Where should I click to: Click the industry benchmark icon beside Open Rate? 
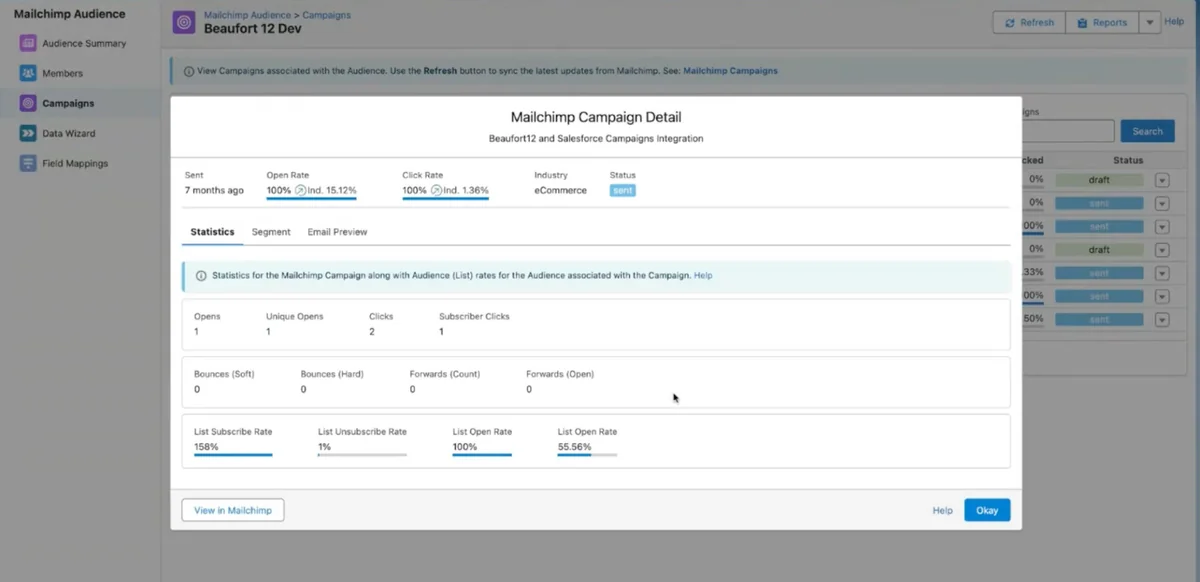coord(301,190)
